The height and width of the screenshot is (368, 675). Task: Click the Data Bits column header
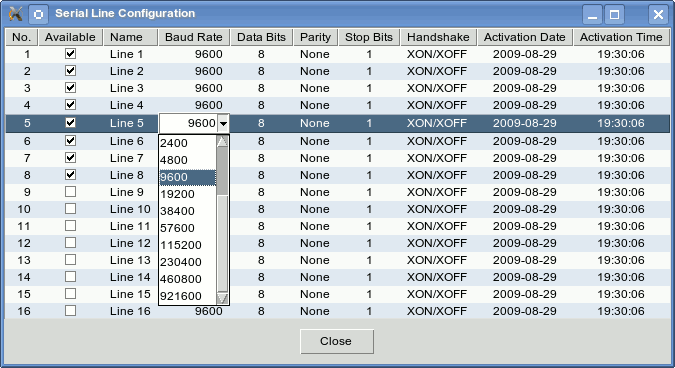coord(261,37)
